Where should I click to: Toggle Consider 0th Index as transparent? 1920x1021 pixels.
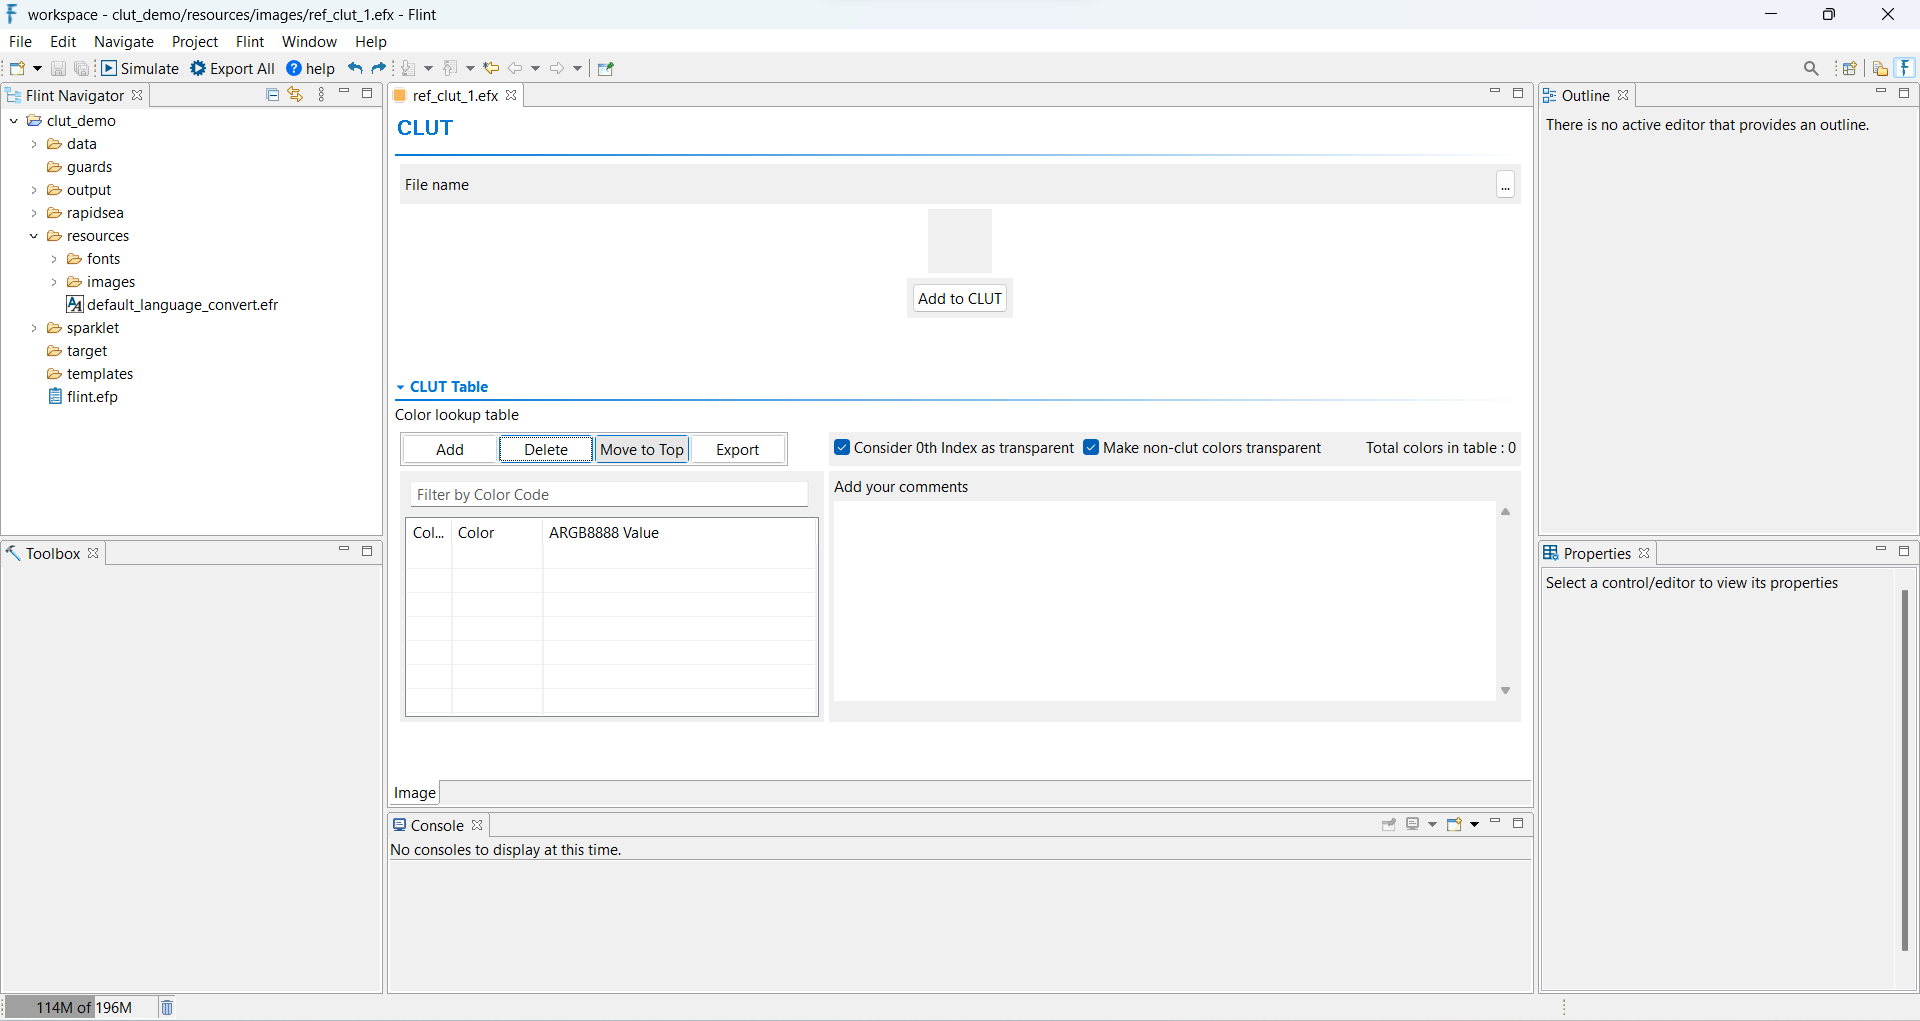point(842,448)
